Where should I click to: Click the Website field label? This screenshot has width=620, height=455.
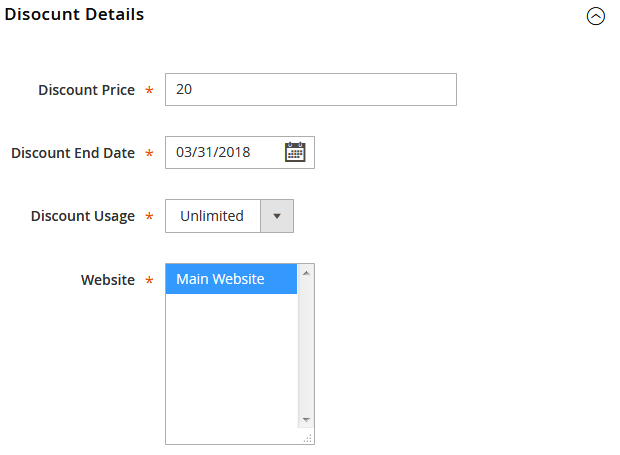[108, 280]
